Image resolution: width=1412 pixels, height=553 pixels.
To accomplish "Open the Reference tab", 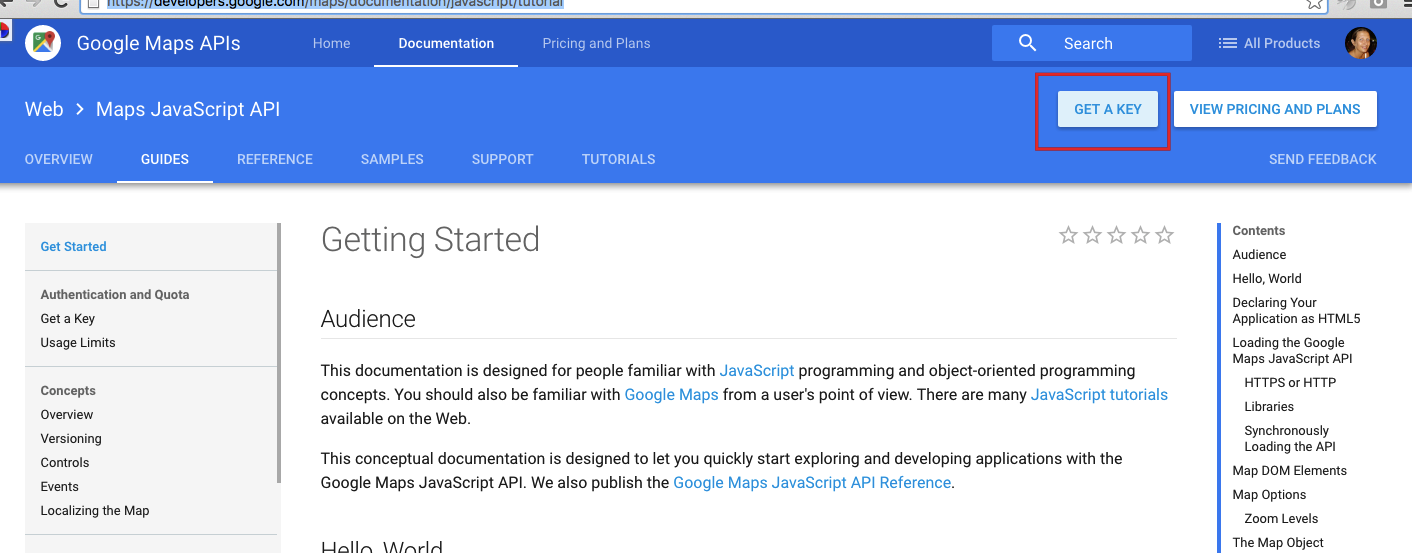I will coord(275,159).
